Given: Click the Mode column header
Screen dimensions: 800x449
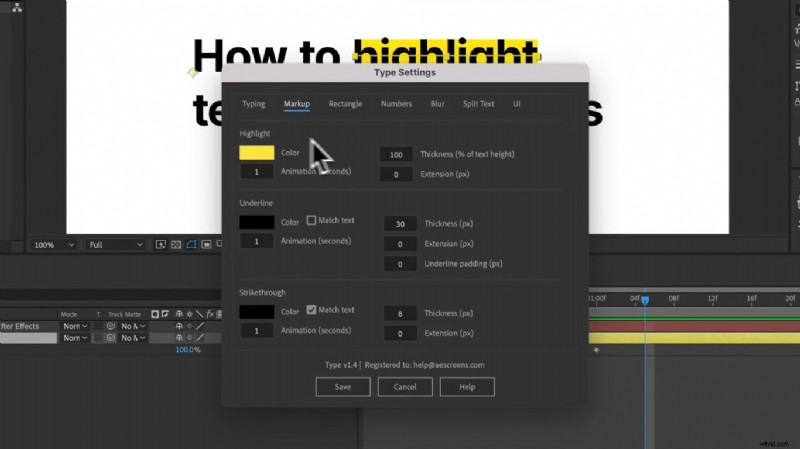Looking at the screenshot, I should 69,314.
